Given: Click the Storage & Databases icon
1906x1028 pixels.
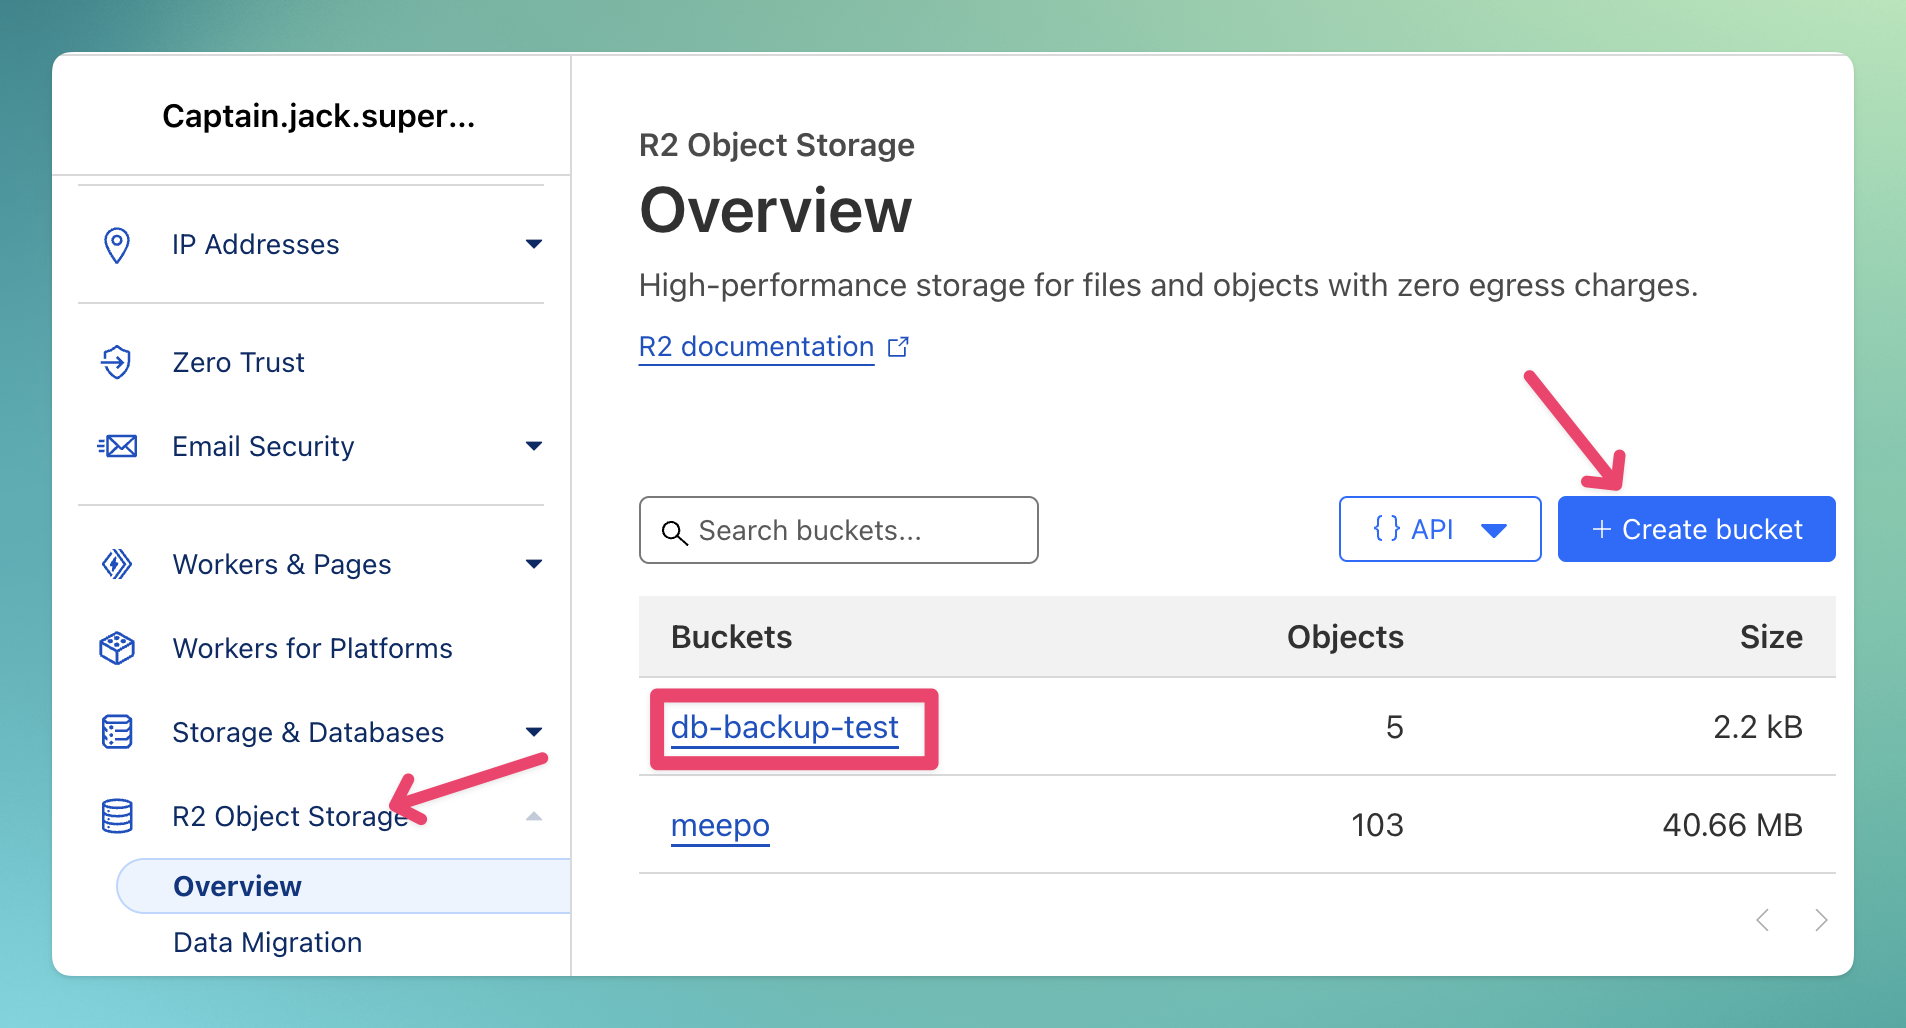Looking at the screenshot, I should [117, 732].
